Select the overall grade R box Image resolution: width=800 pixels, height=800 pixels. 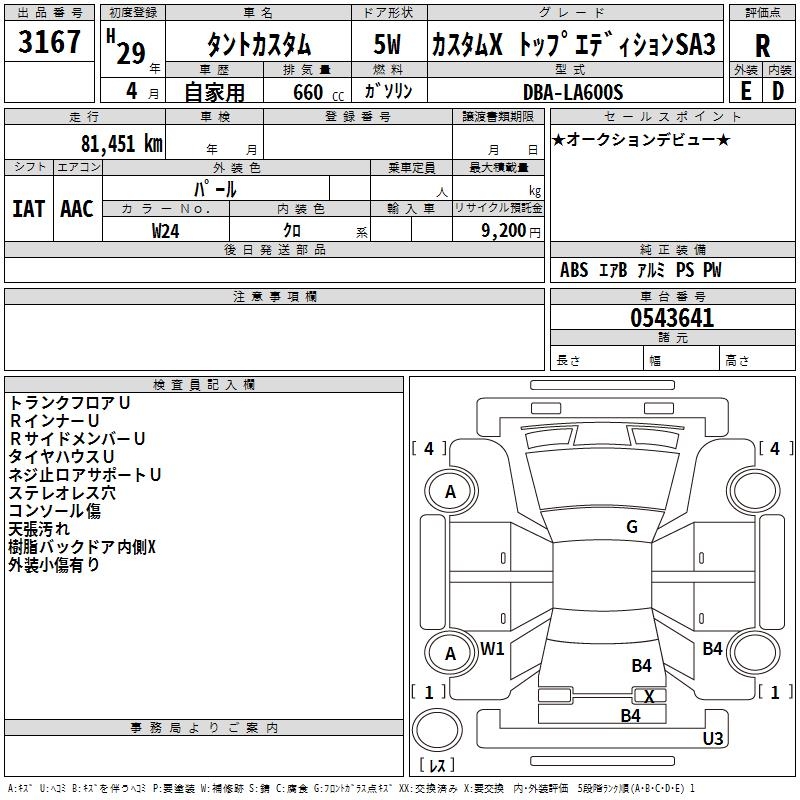tap(762, 45)
